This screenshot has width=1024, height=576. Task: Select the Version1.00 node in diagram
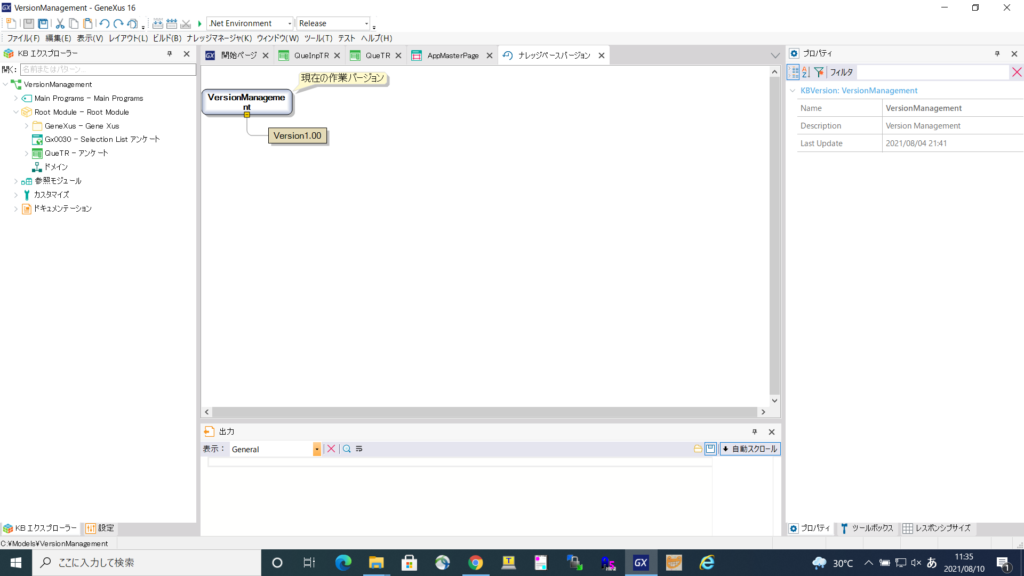tap(297, 136)
